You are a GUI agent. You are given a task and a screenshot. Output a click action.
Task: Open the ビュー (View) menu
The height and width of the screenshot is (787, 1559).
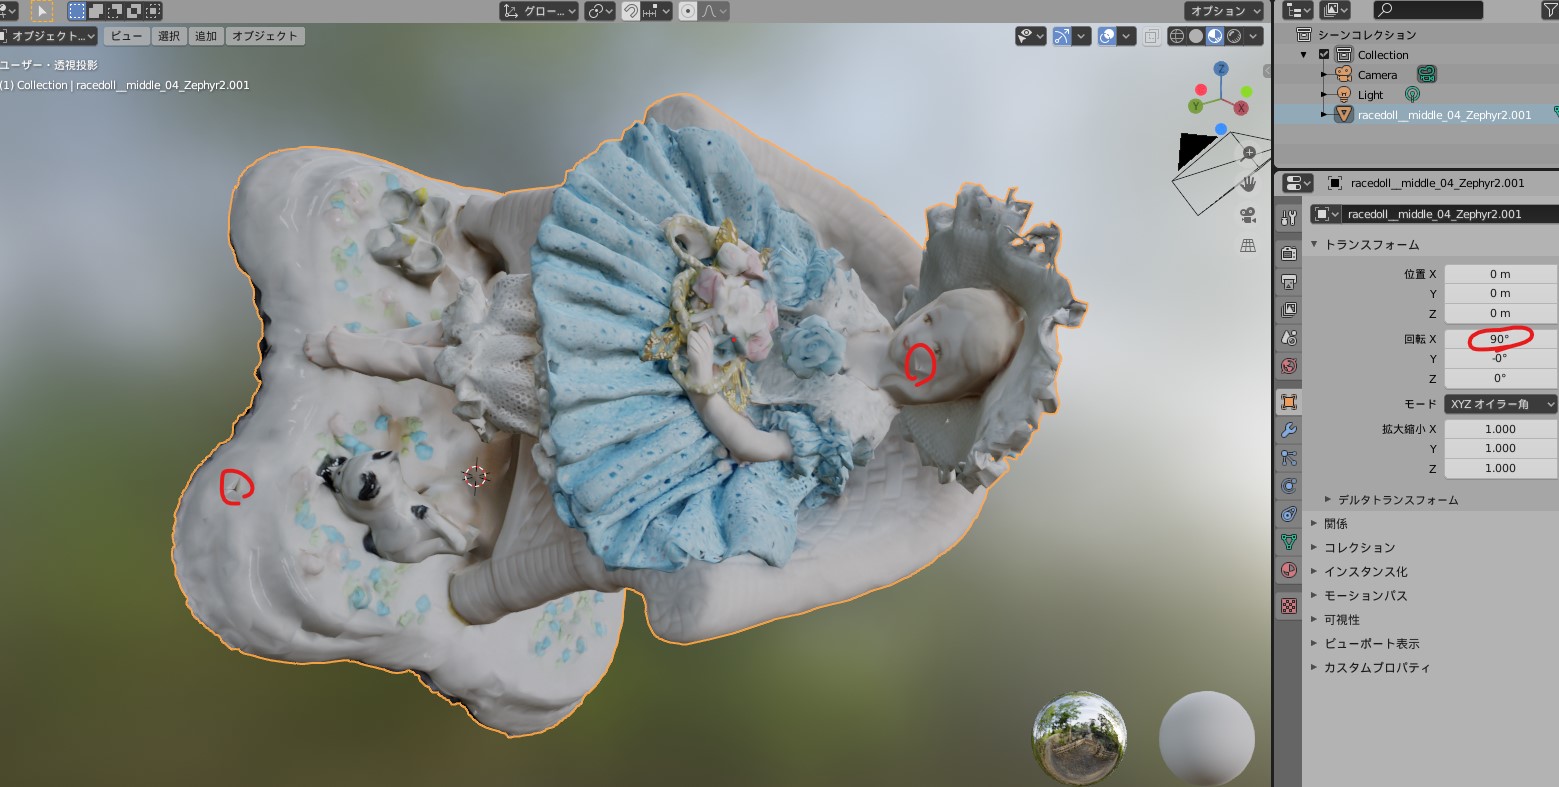coord(126,36)
